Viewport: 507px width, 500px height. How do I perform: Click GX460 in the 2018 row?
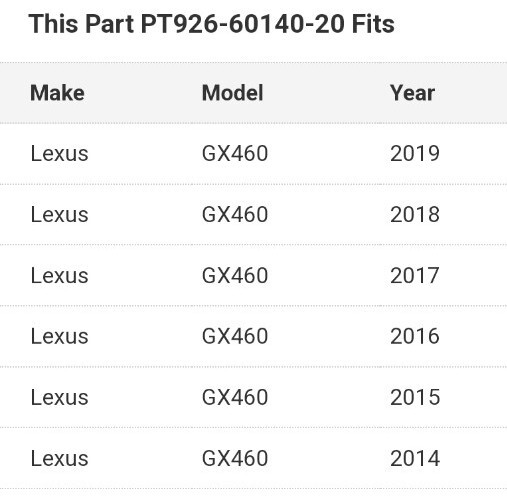235,214
